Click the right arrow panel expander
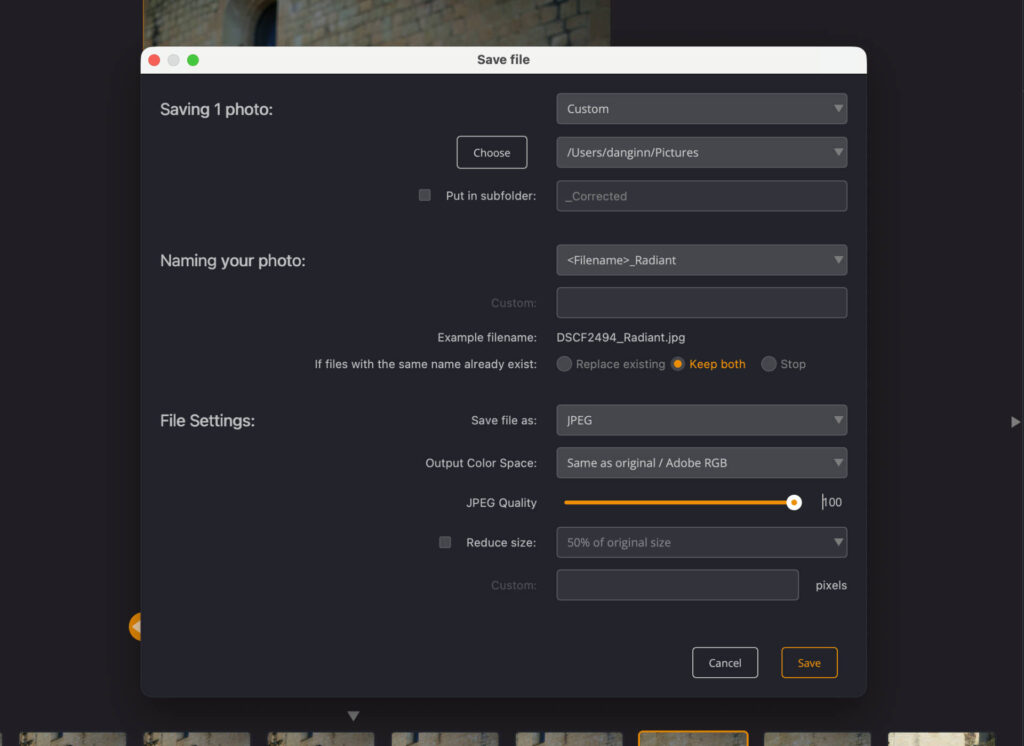Screen dimensions: 1024x746 pos(1015,422)
